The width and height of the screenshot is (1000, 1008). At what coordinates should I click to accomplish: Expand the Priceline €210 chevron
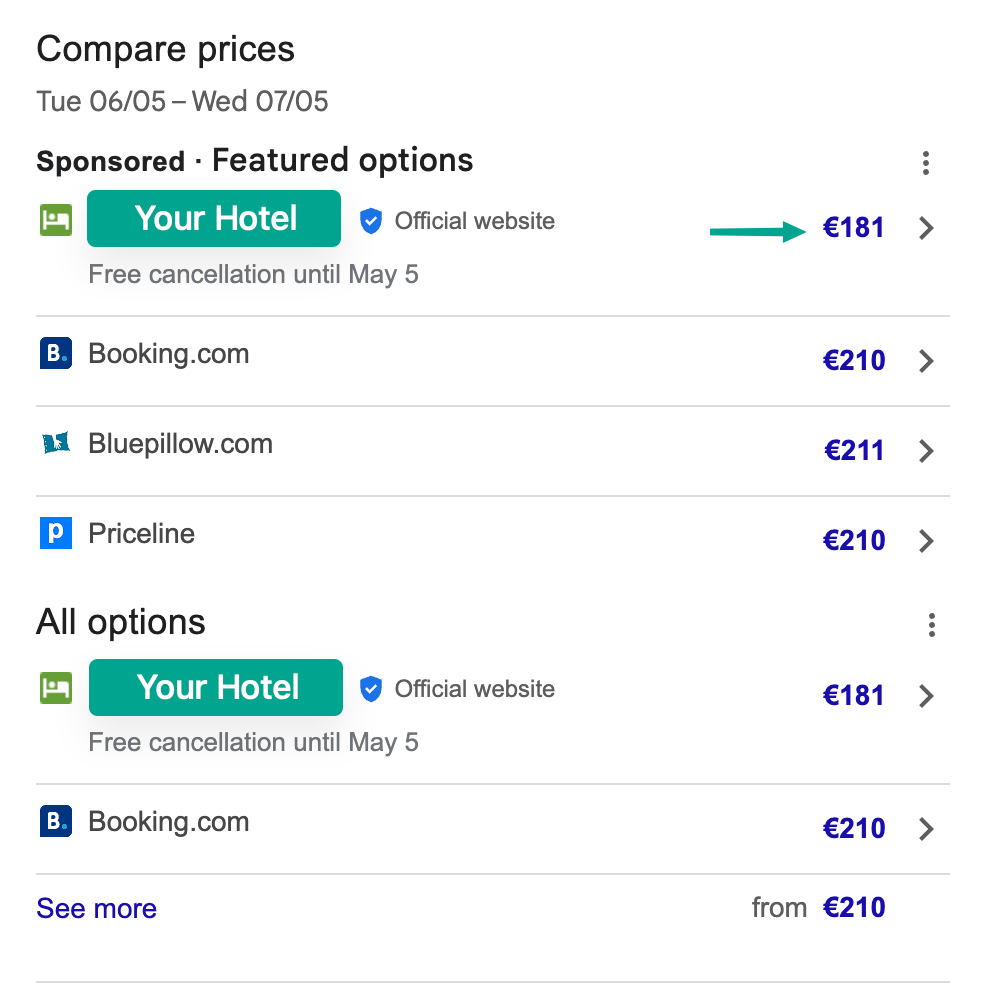927,541
